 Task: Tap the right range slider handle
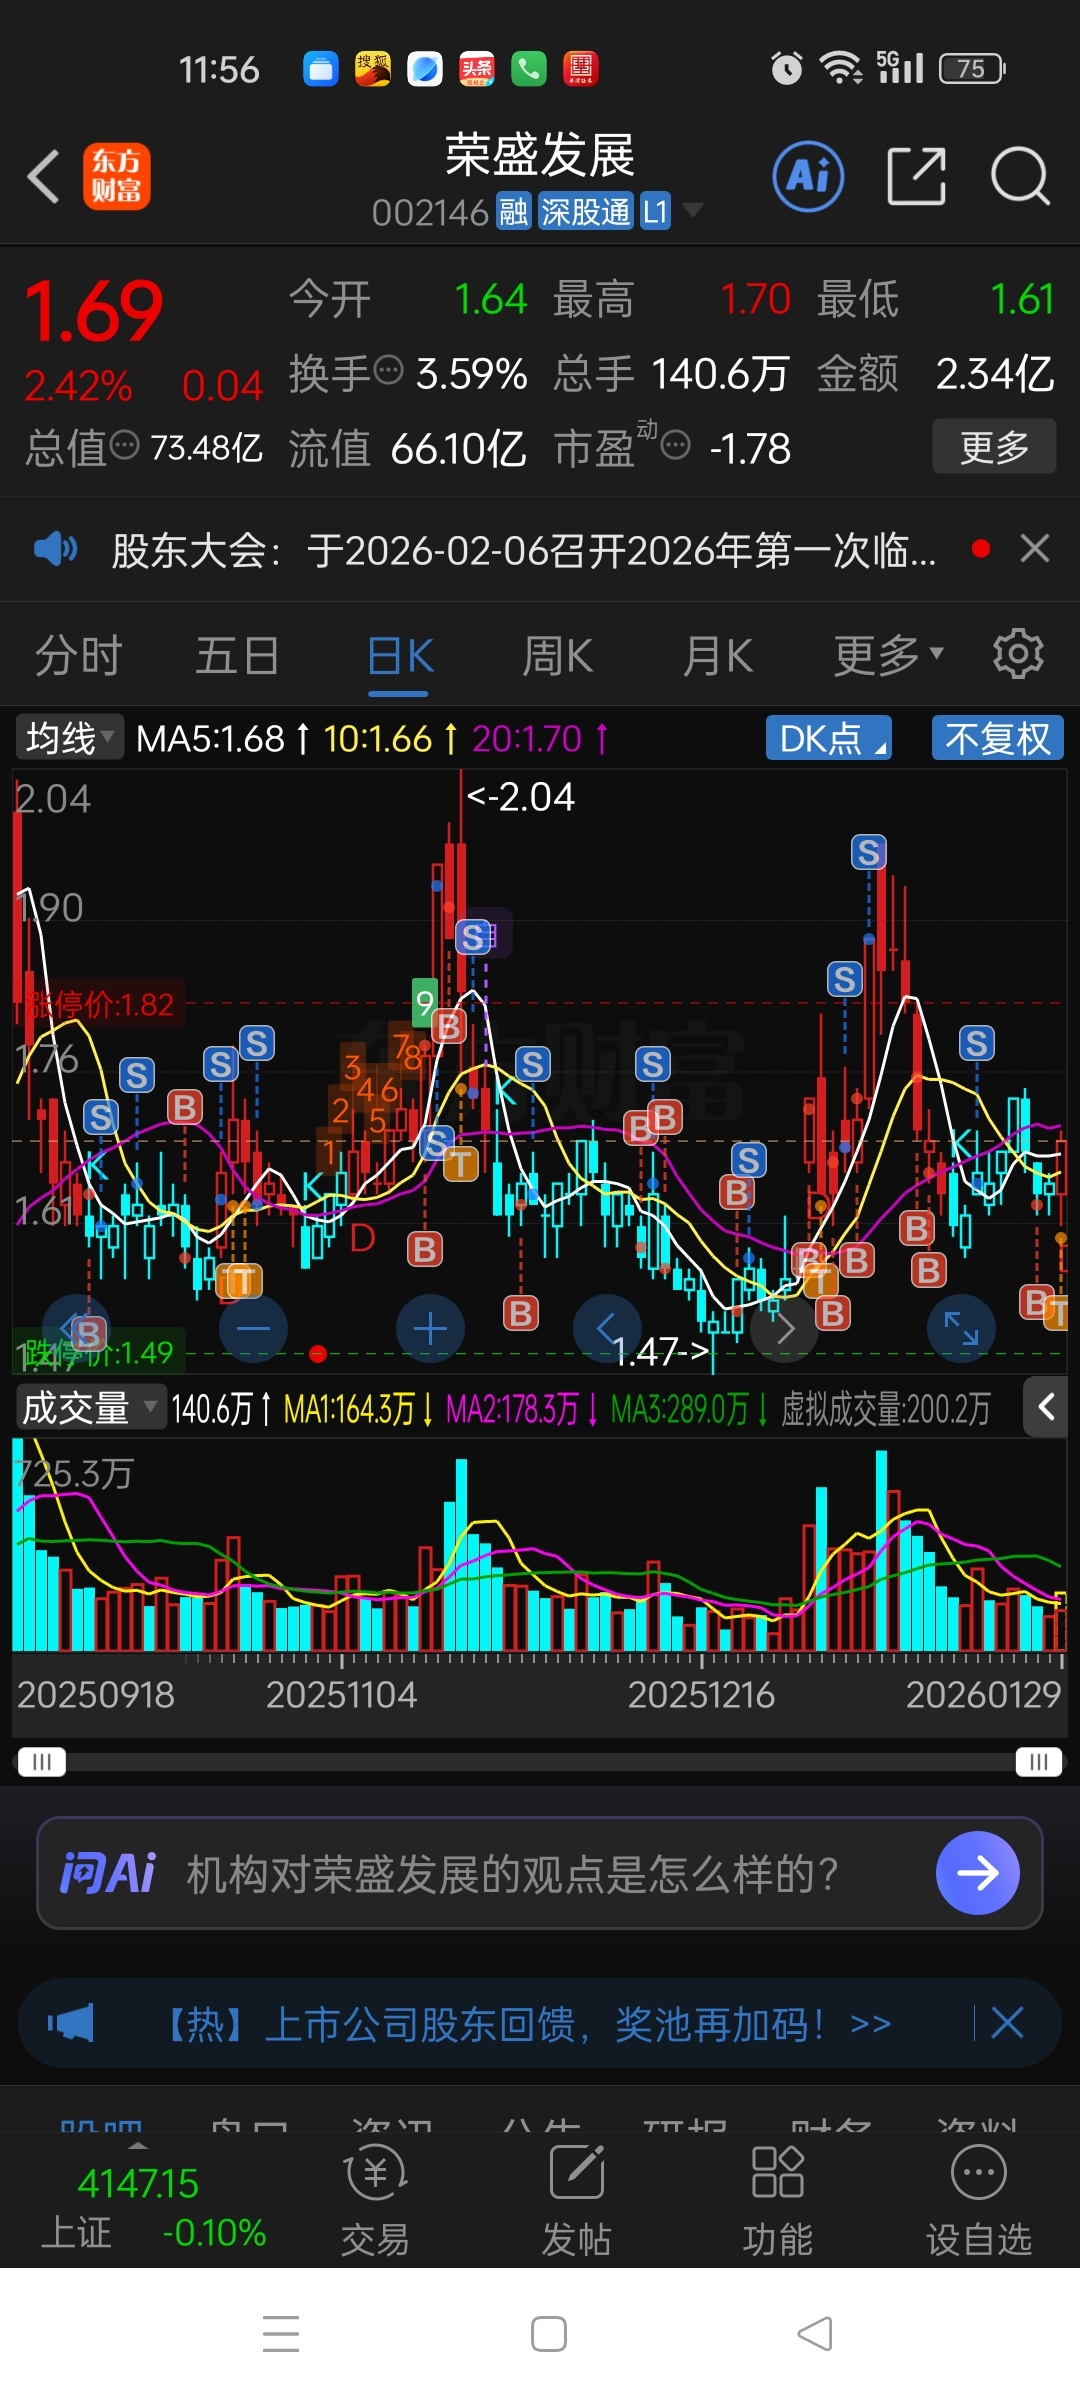(x=1039, y=1761)
